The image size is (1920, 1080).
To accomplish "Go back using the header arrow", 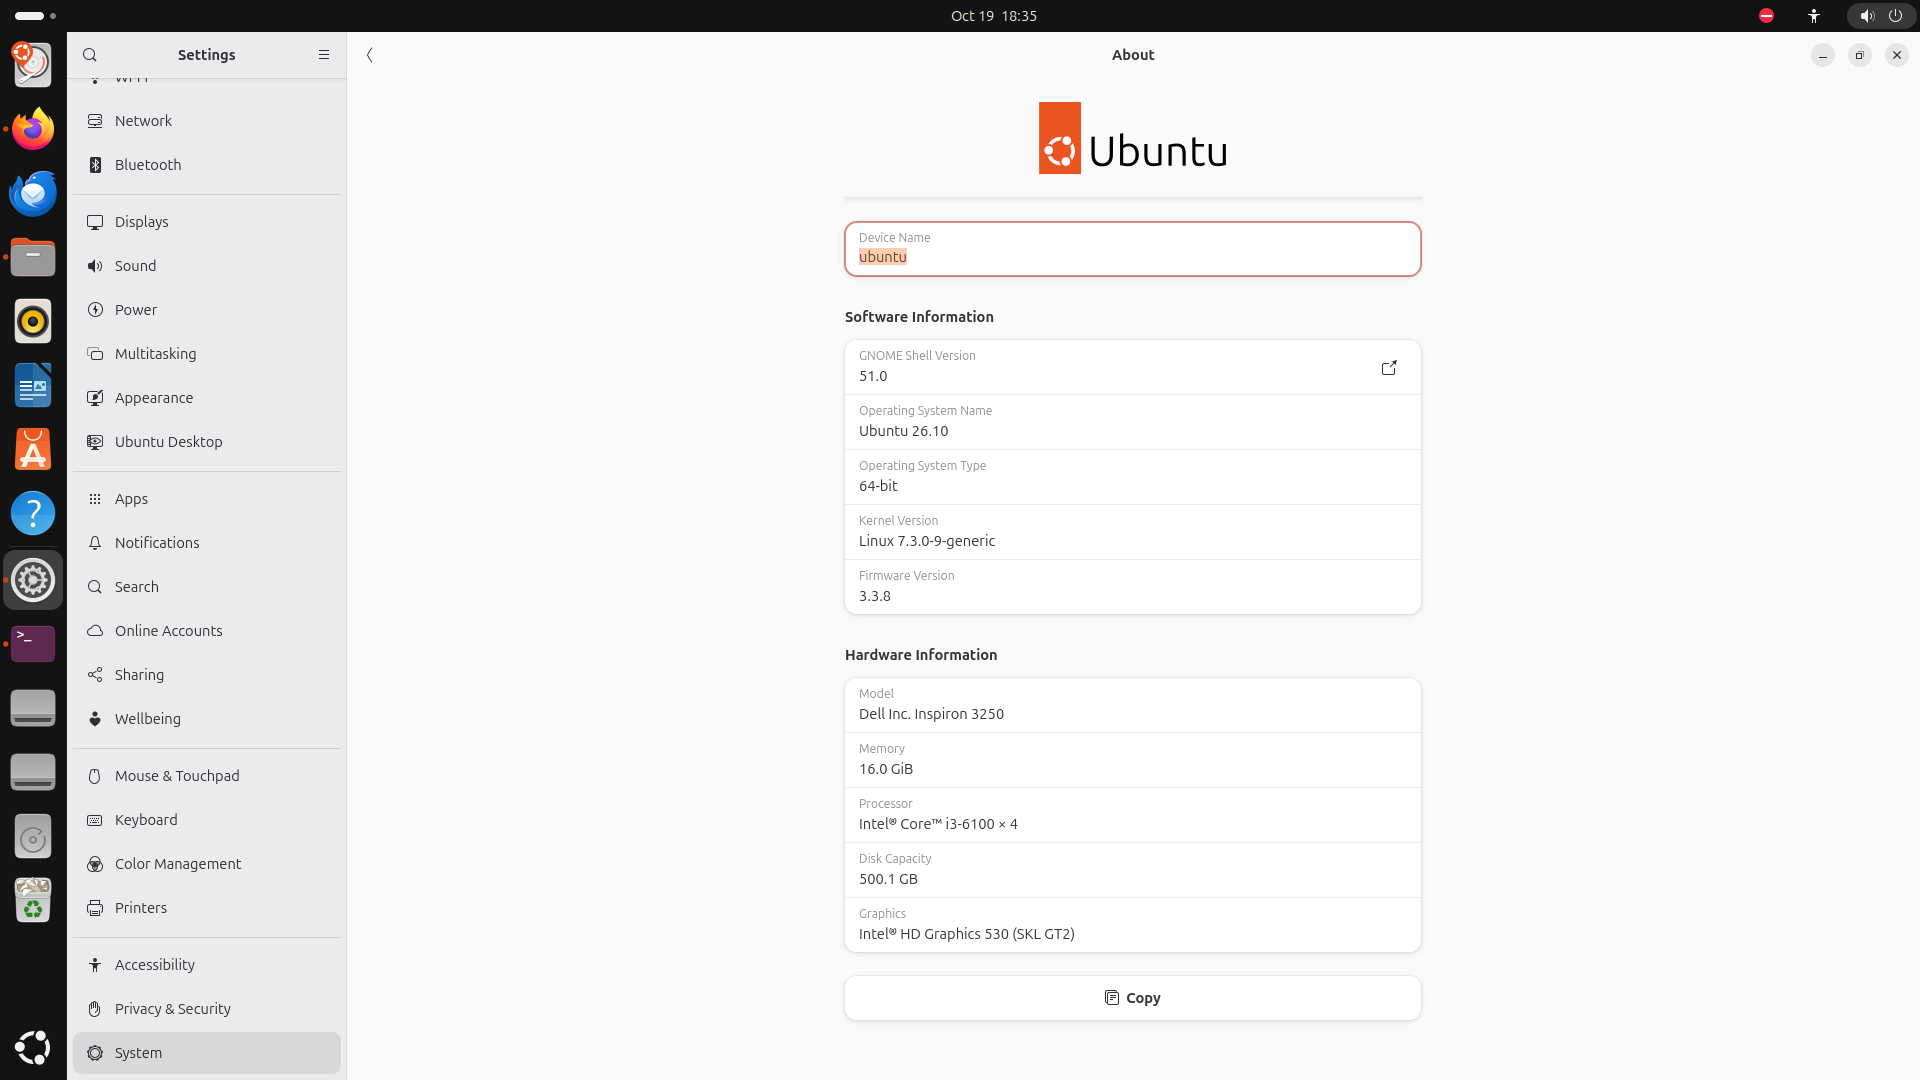I will tap(370, 55).
